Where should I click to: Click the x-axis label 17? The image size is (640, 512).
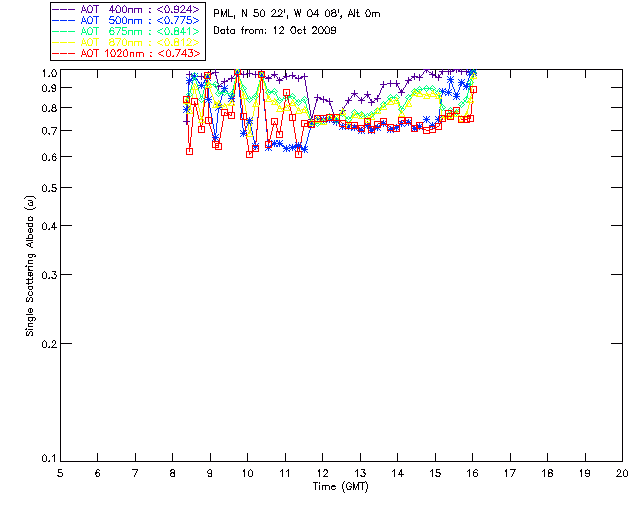[x=510, y=473]
